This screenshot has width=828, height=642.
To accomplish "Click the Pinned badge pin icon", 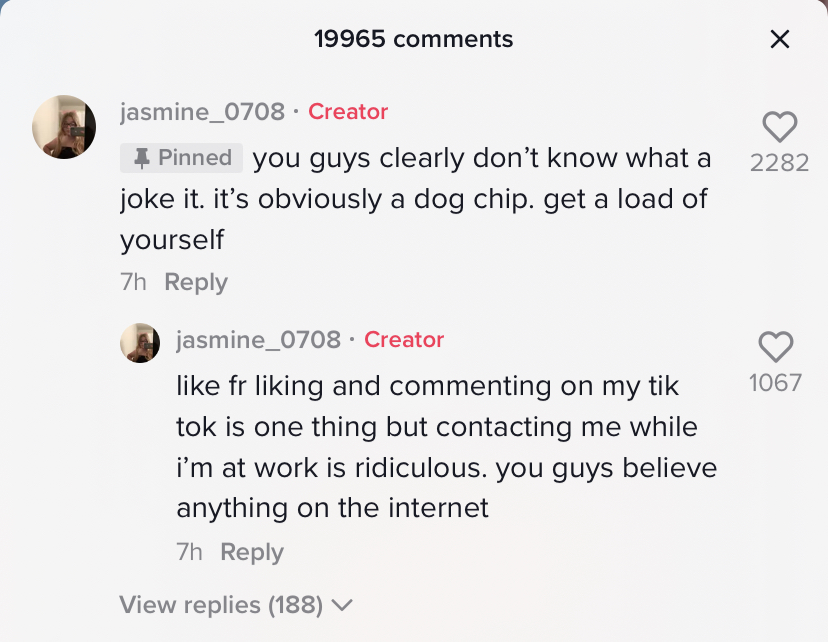I will click(140, 157).
